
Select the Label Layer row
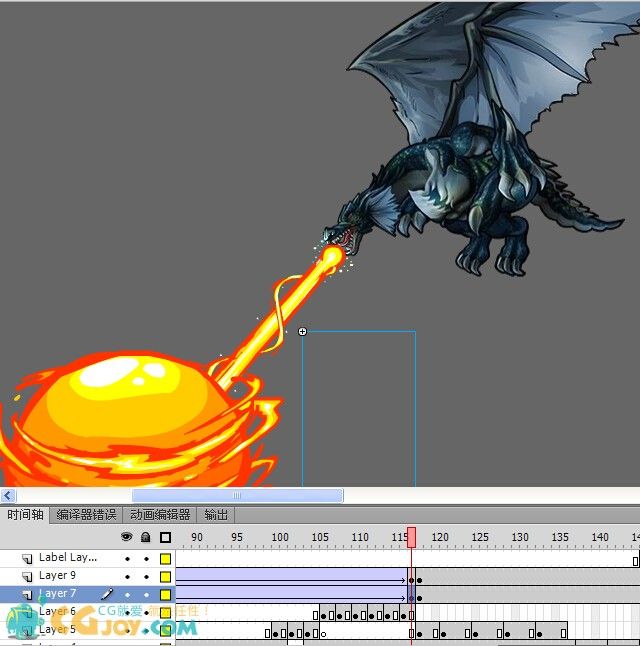(x=87, y=558)
